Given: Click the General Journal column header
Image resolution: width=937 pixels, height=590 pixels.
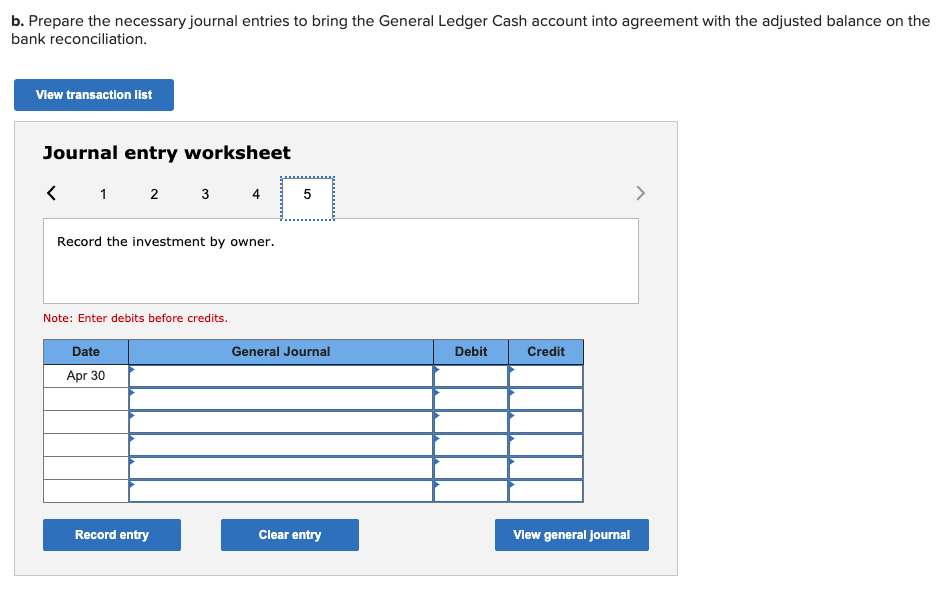Looking at the screenshot, I should click(x=281, y=351).
